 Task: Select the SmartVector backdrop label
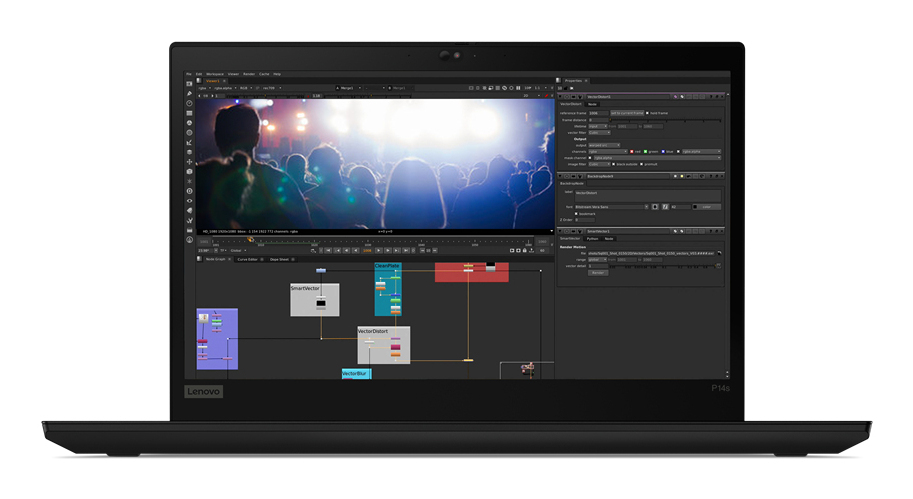305,288
